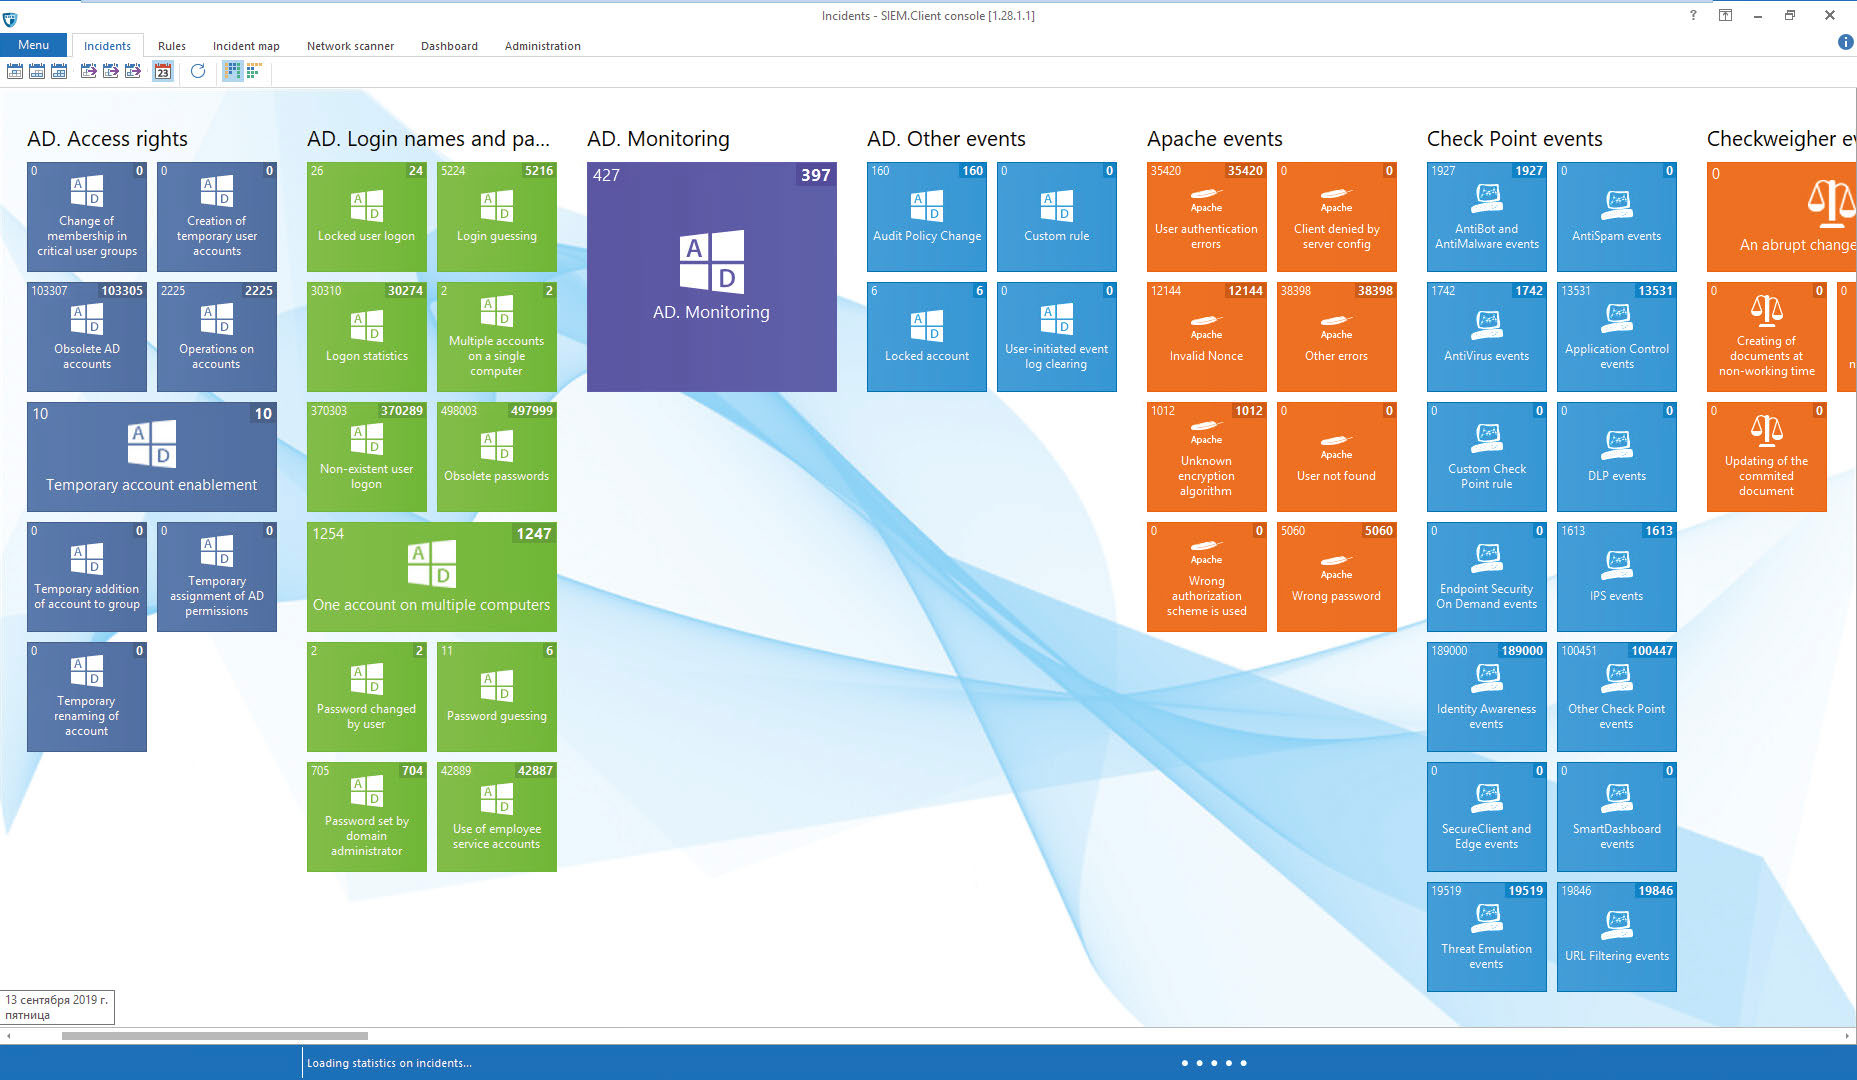Screen dimensions: 1857x1080
Task: Open the Menu button
Action: 33,45
